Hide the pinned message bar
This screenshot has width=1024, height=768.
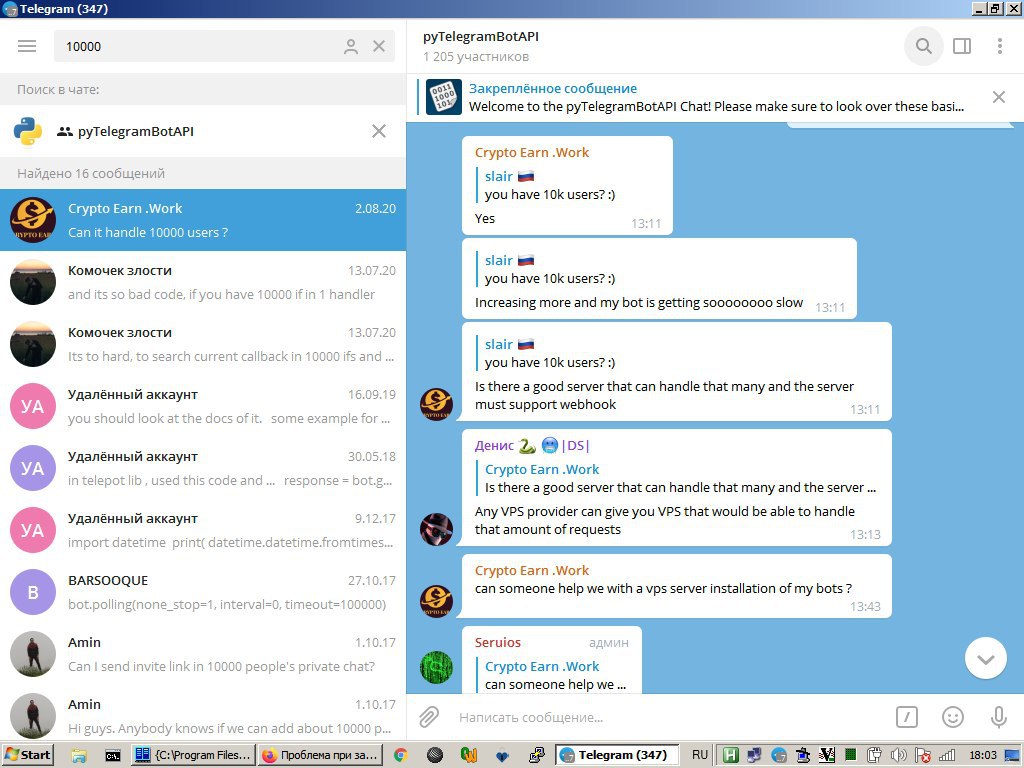(x=999, y=97)
